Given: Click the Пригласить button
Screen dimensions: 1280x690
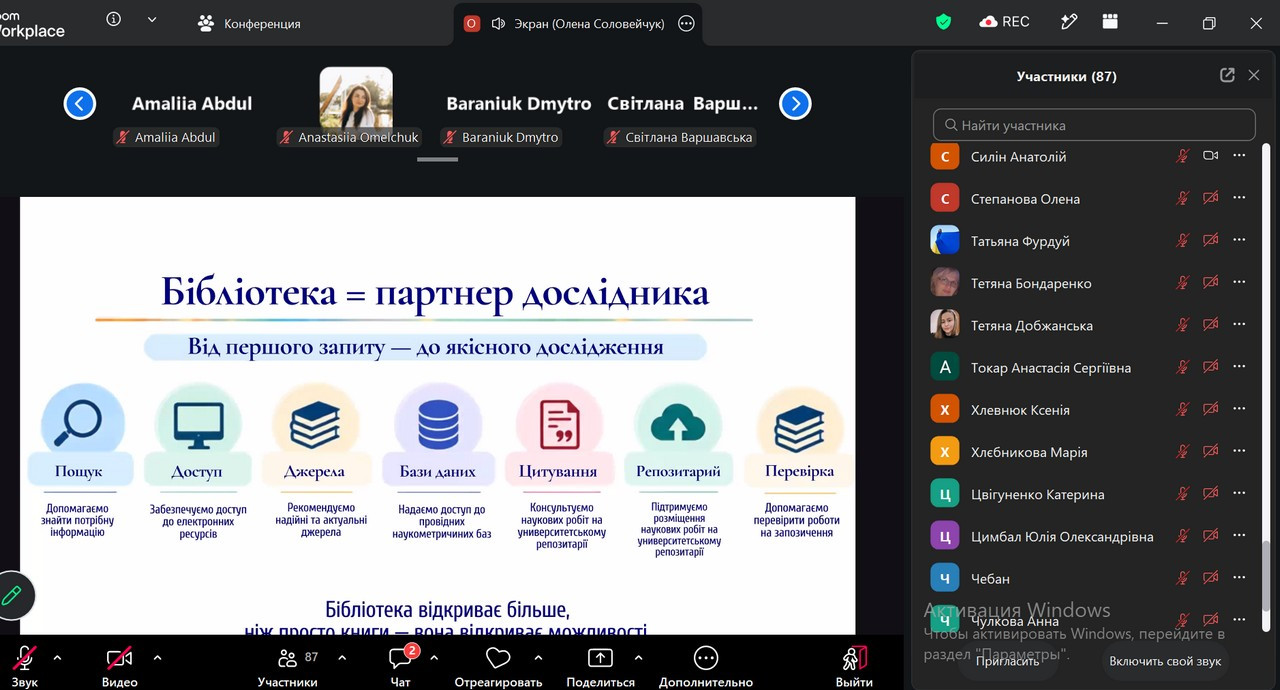Looking at the screenshot, I should point(1007,661).
